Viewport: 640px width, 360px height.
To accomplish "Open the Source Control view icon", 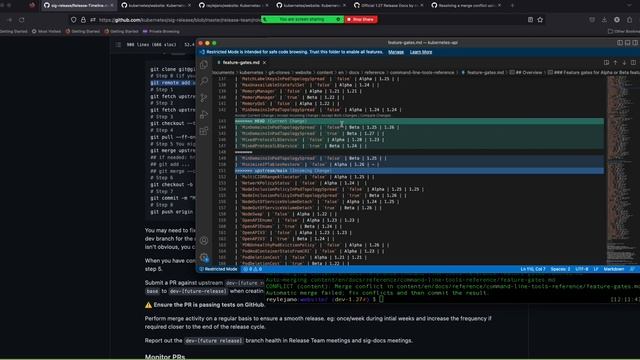I will (204, 98).
